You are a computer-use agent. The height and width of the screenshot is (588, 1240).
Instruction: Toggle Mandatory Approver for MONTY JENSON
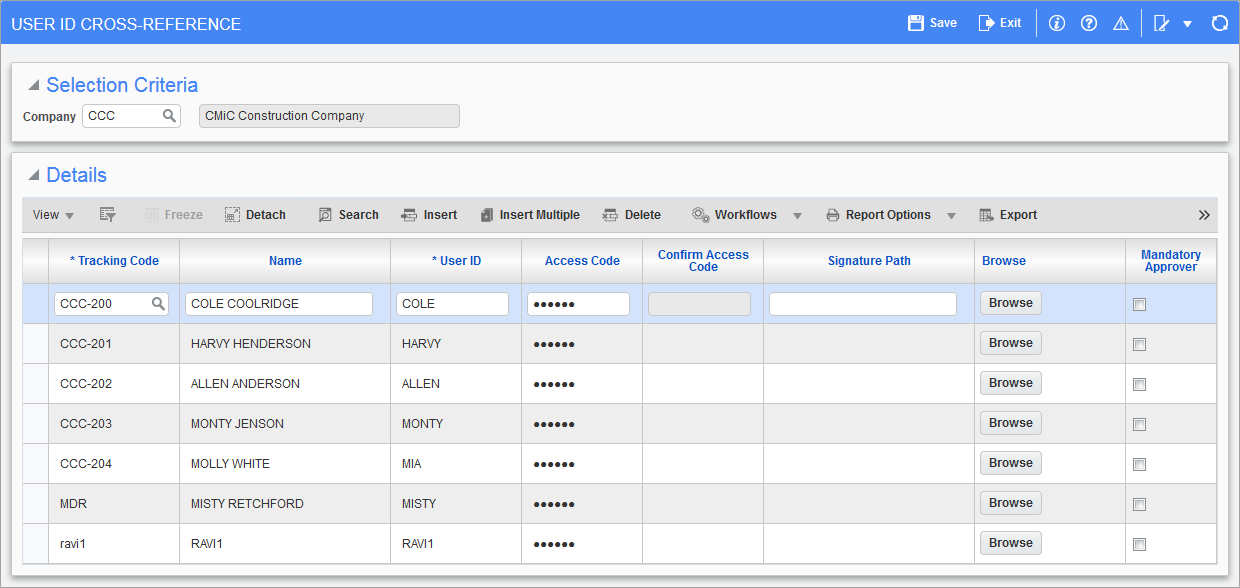click(1139, 425)
